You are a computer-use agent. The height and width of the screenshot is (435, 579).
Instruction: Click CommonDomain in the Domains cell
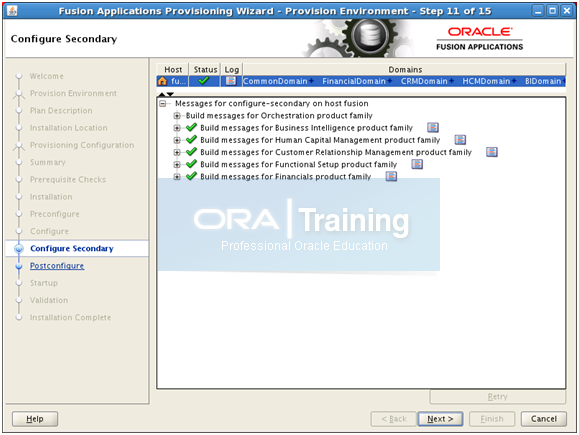[275, 81]
